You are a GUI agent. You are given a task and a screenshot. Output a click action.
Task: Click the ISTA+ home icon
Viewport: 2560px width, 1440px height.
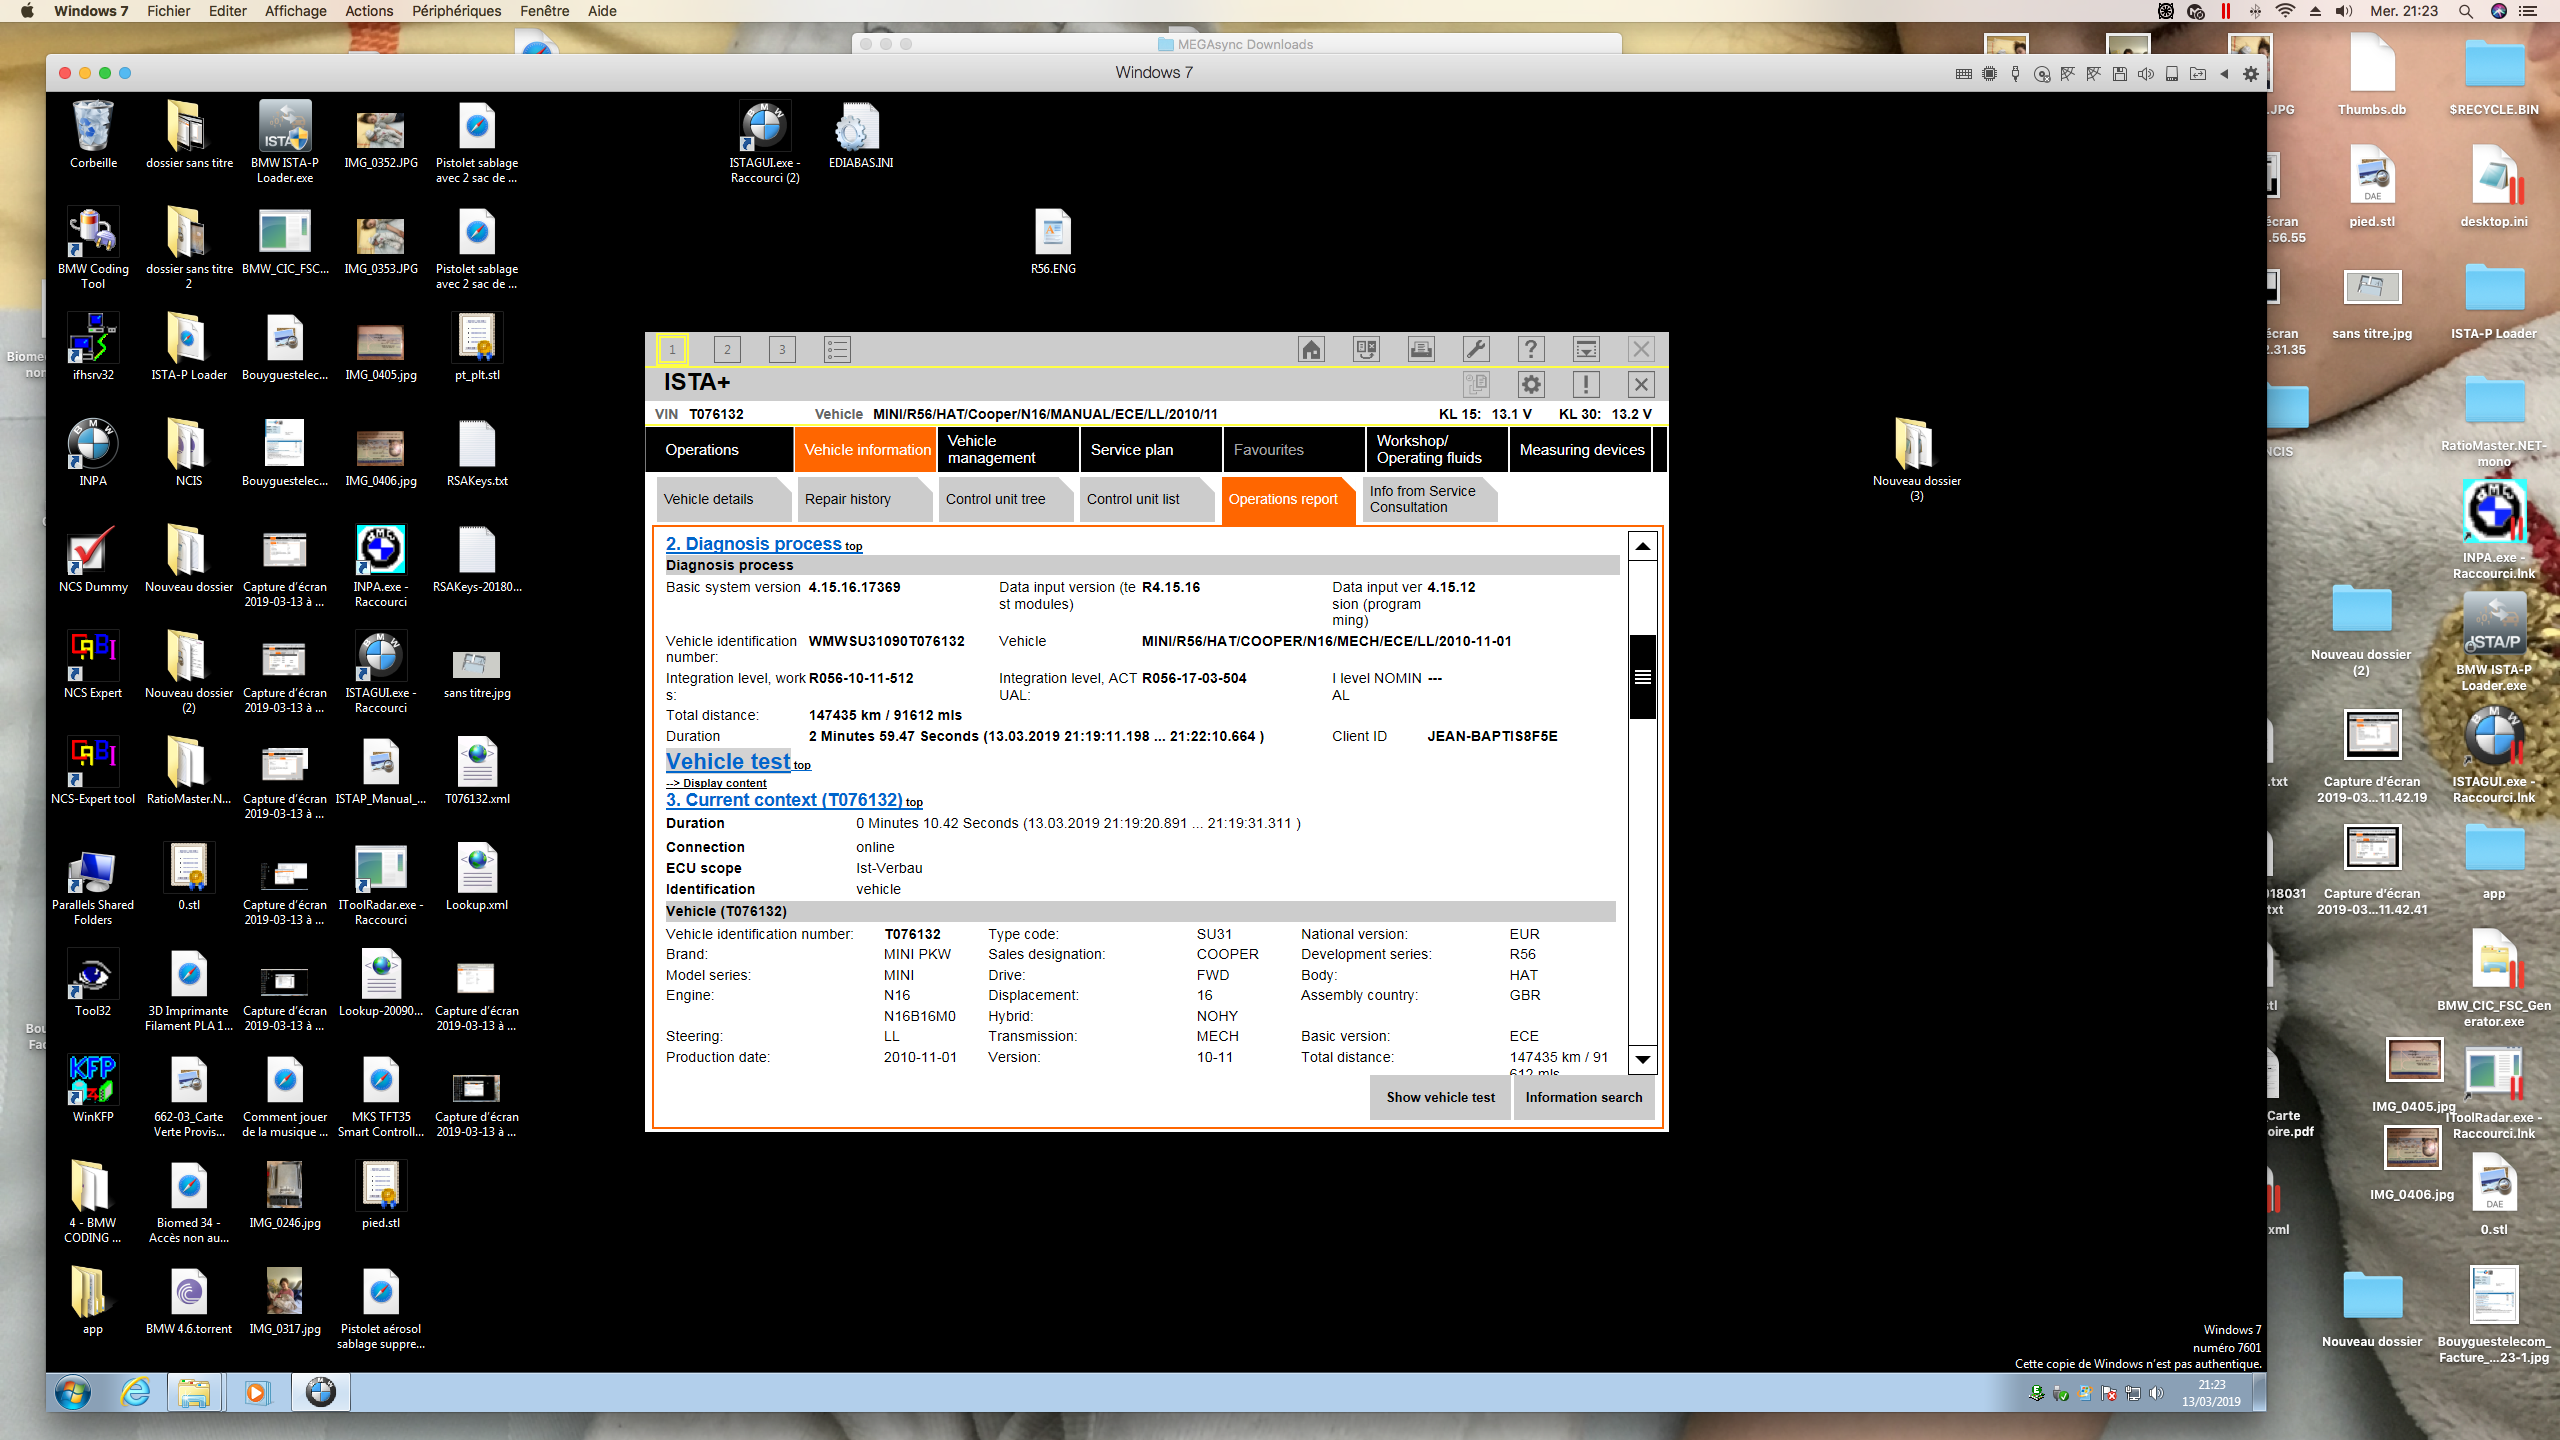[x=1311, y=349]
